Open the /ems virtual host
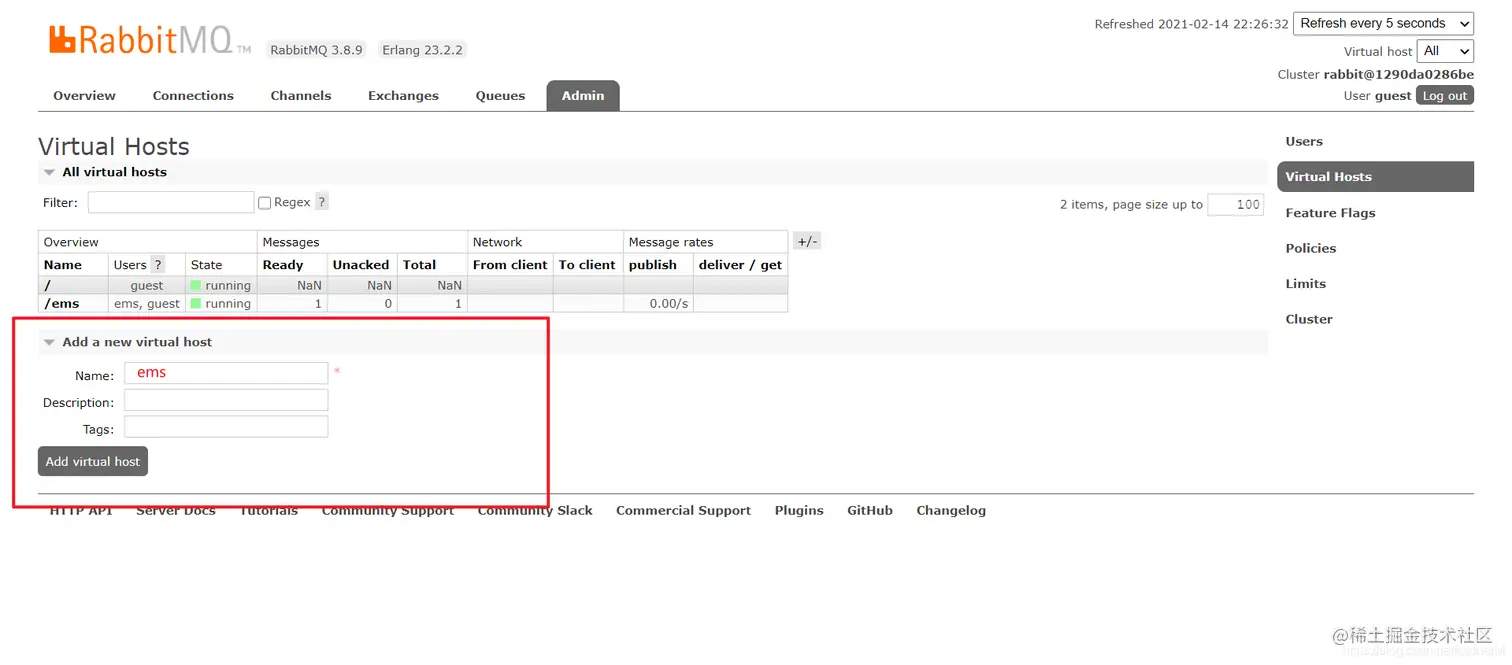The height and width of the screenshot is (665, 1512). coord(62,304)
